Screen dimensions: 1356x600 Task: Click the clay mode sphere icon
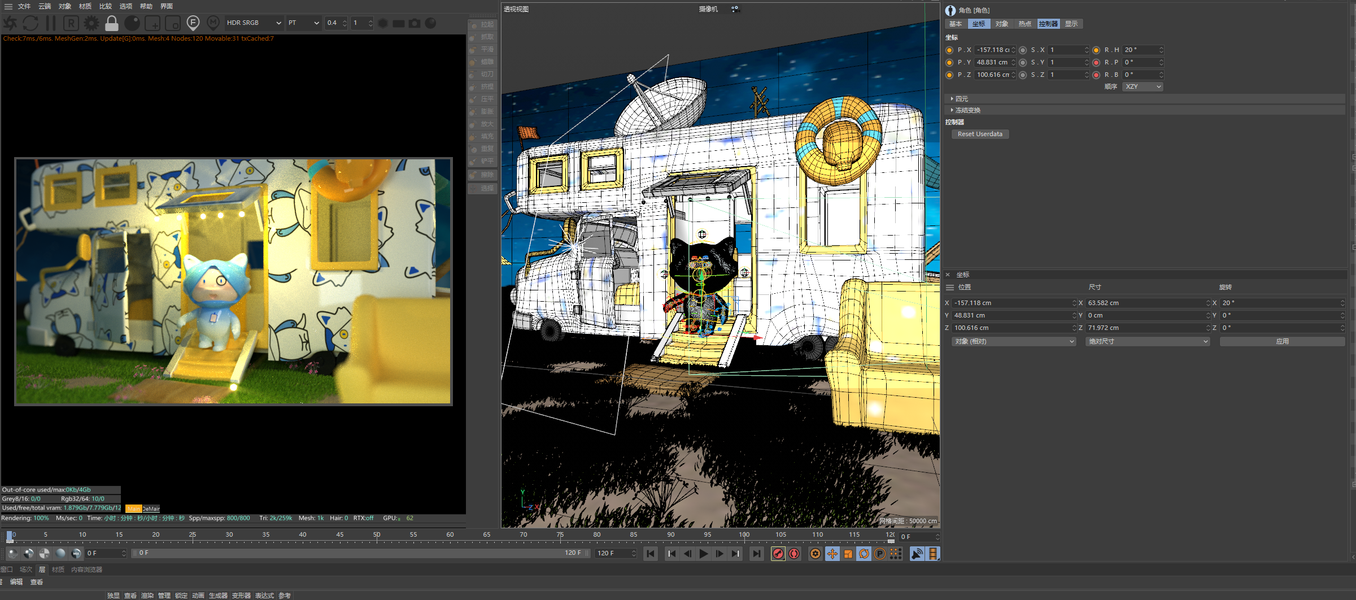pos(131,22)
